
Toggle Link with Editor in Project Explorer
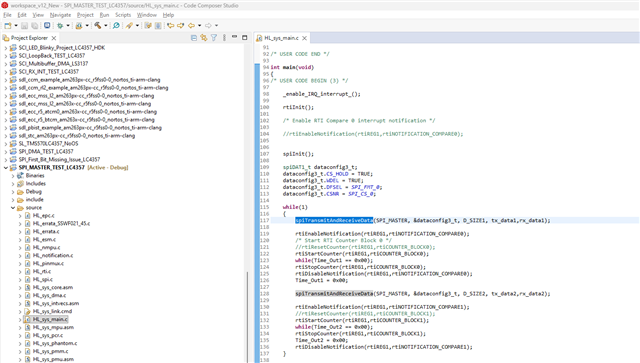(x=204, y=38)
